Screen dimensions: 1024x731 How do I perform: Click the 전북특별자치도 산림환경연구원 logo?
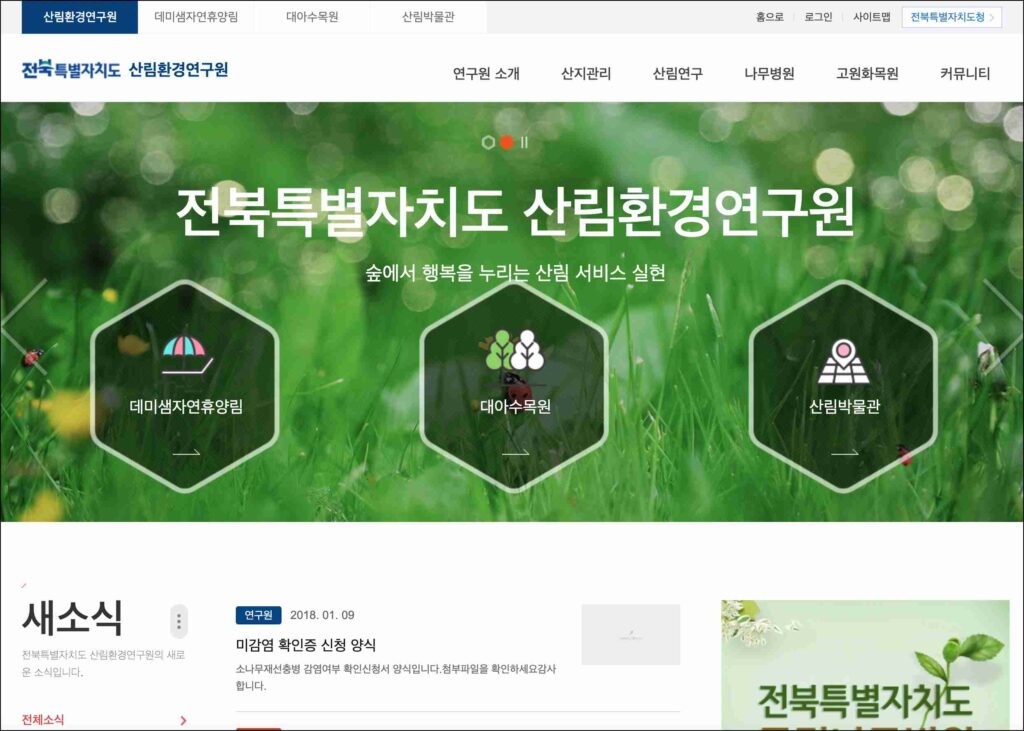(125, 70)
